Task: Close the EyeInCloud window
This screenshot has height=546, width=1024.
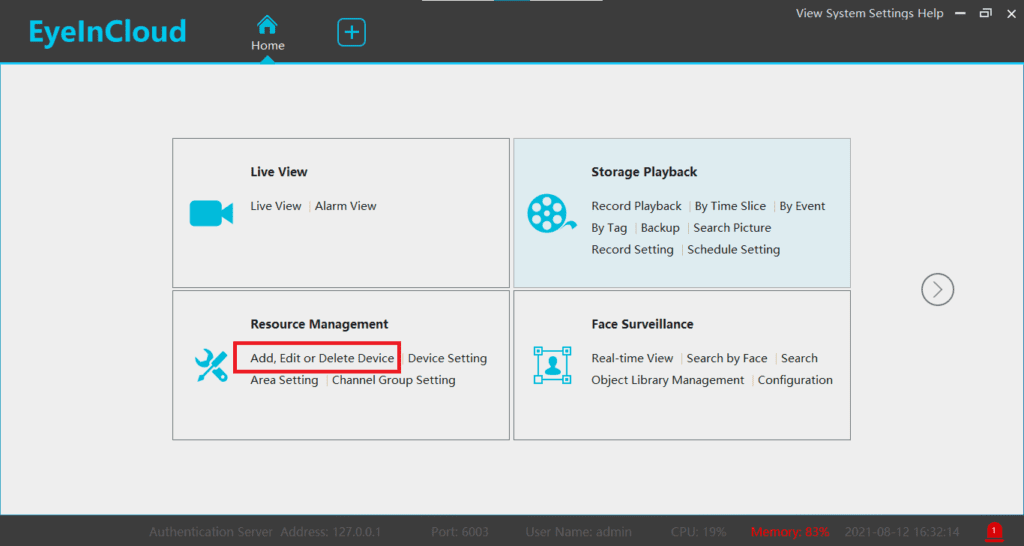Action: pyautogui.click(x=1010, y=13)
